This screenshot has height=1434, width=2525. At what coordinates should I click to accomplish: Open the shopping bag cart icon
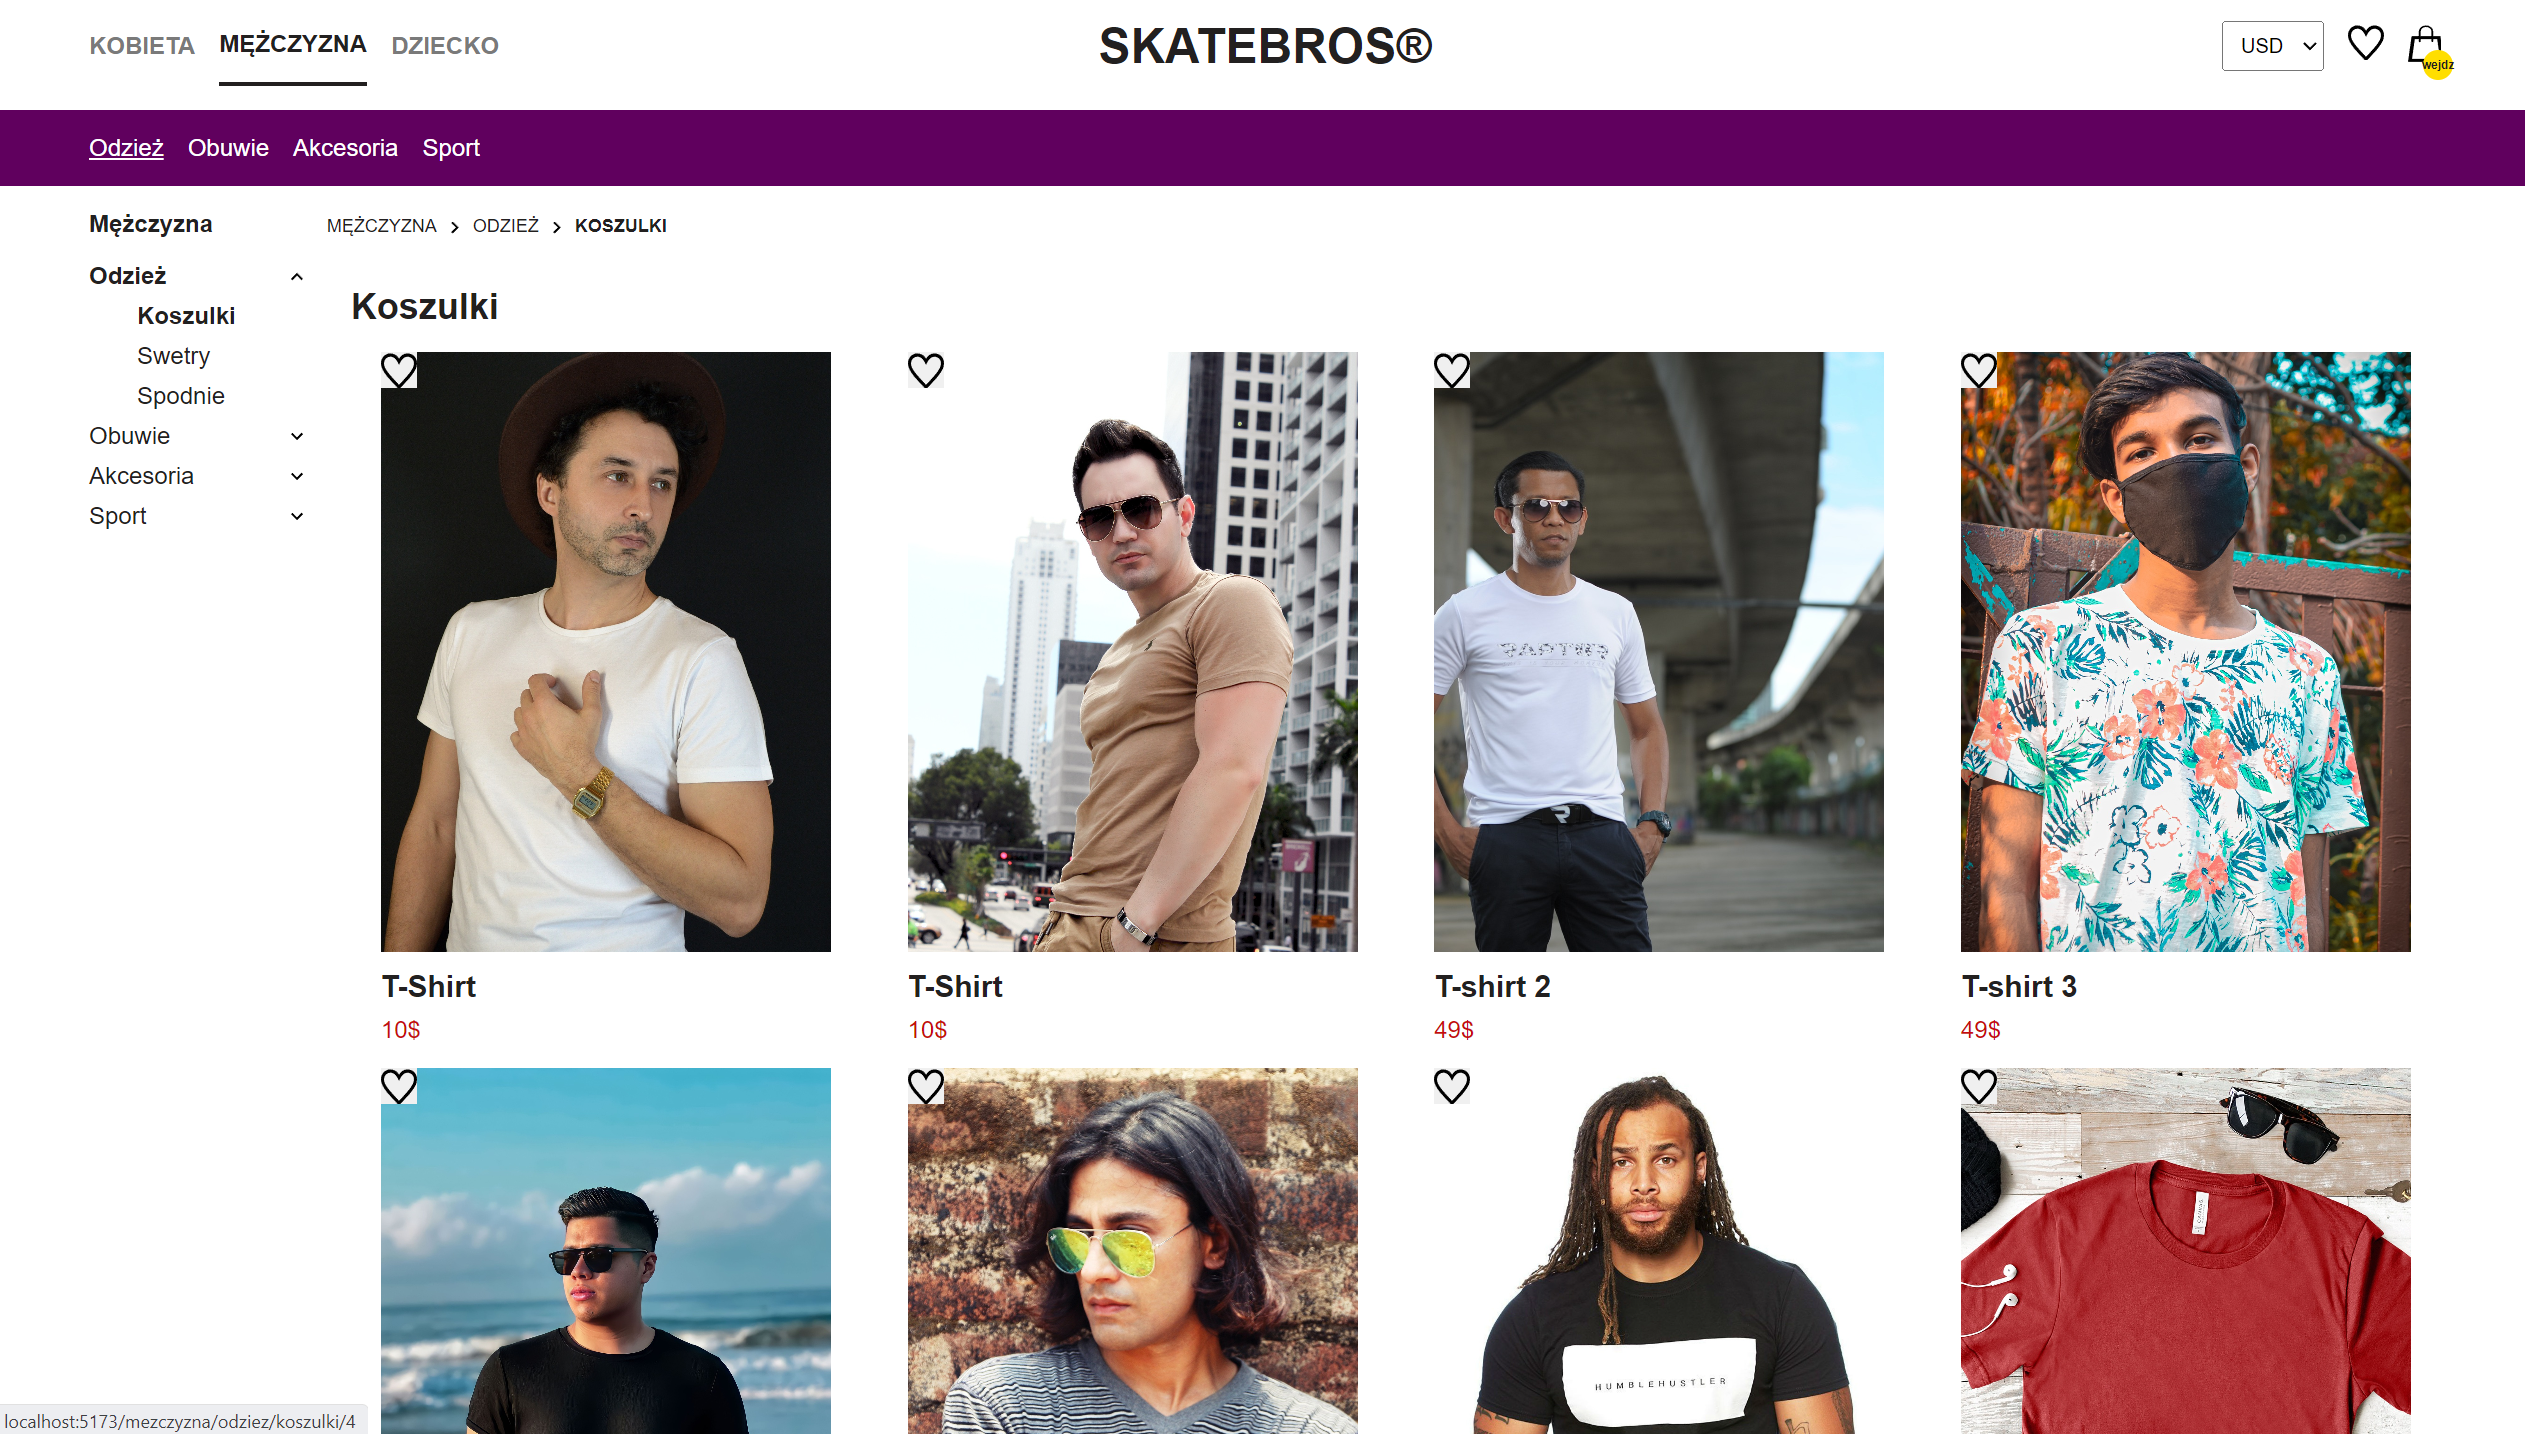pyautogui.click(x=2425, y=46)
